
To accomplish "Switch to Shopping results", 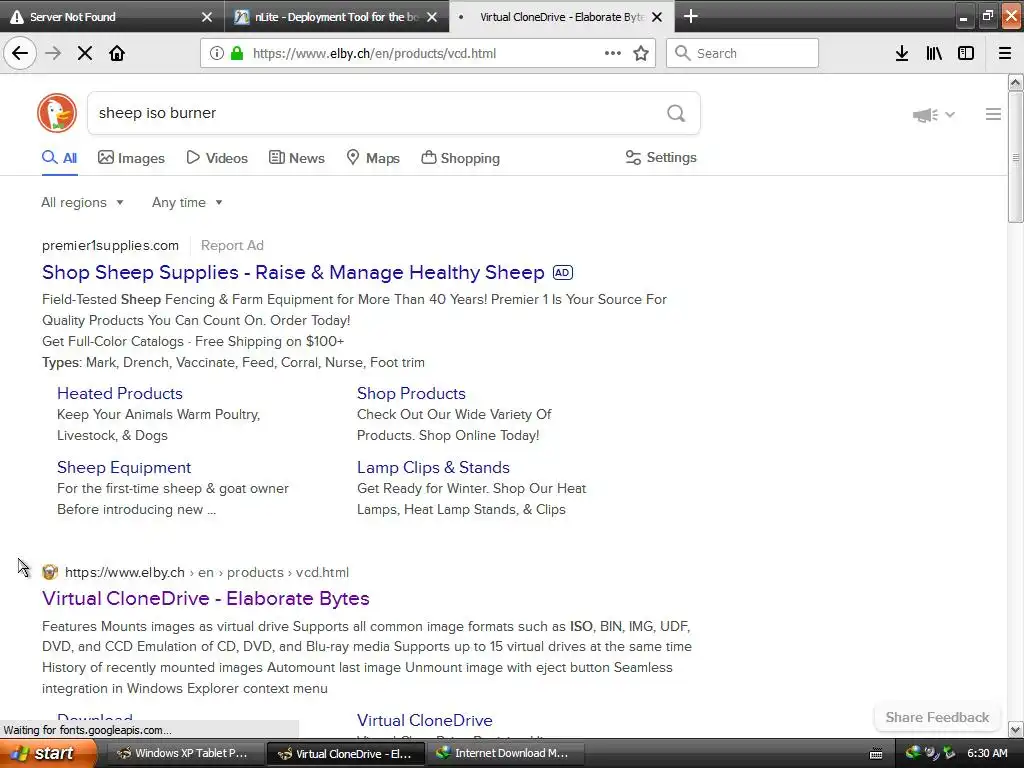I will coord(460,158).
